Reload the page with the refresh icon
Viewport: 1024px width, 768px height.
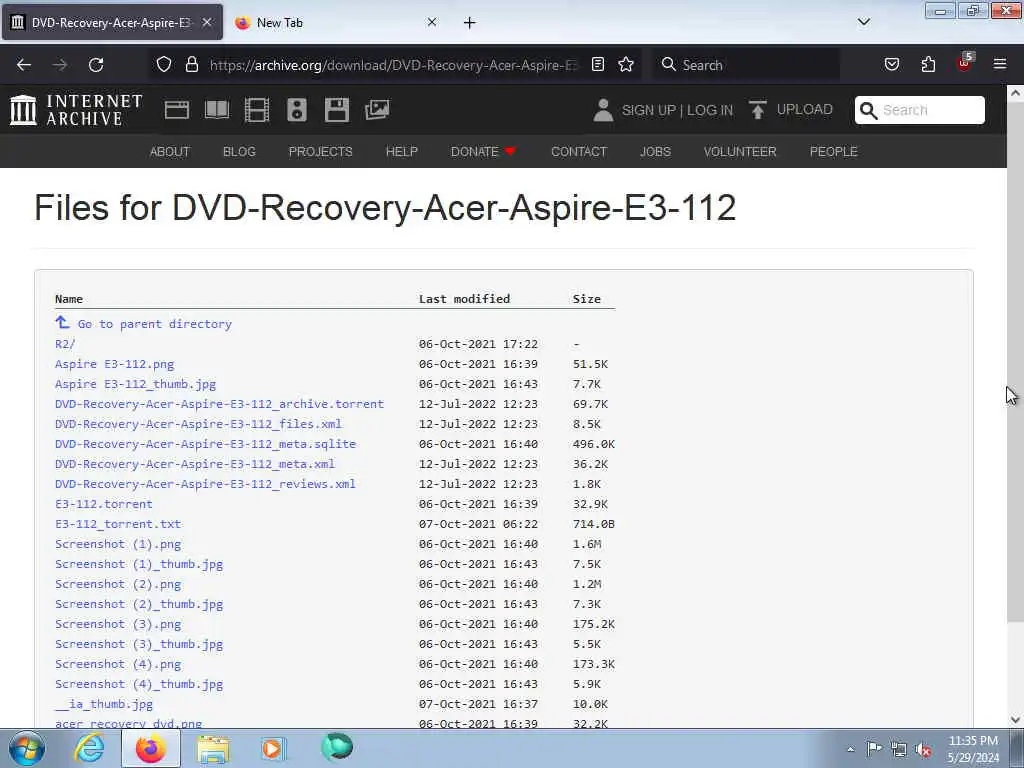[96, 65]
